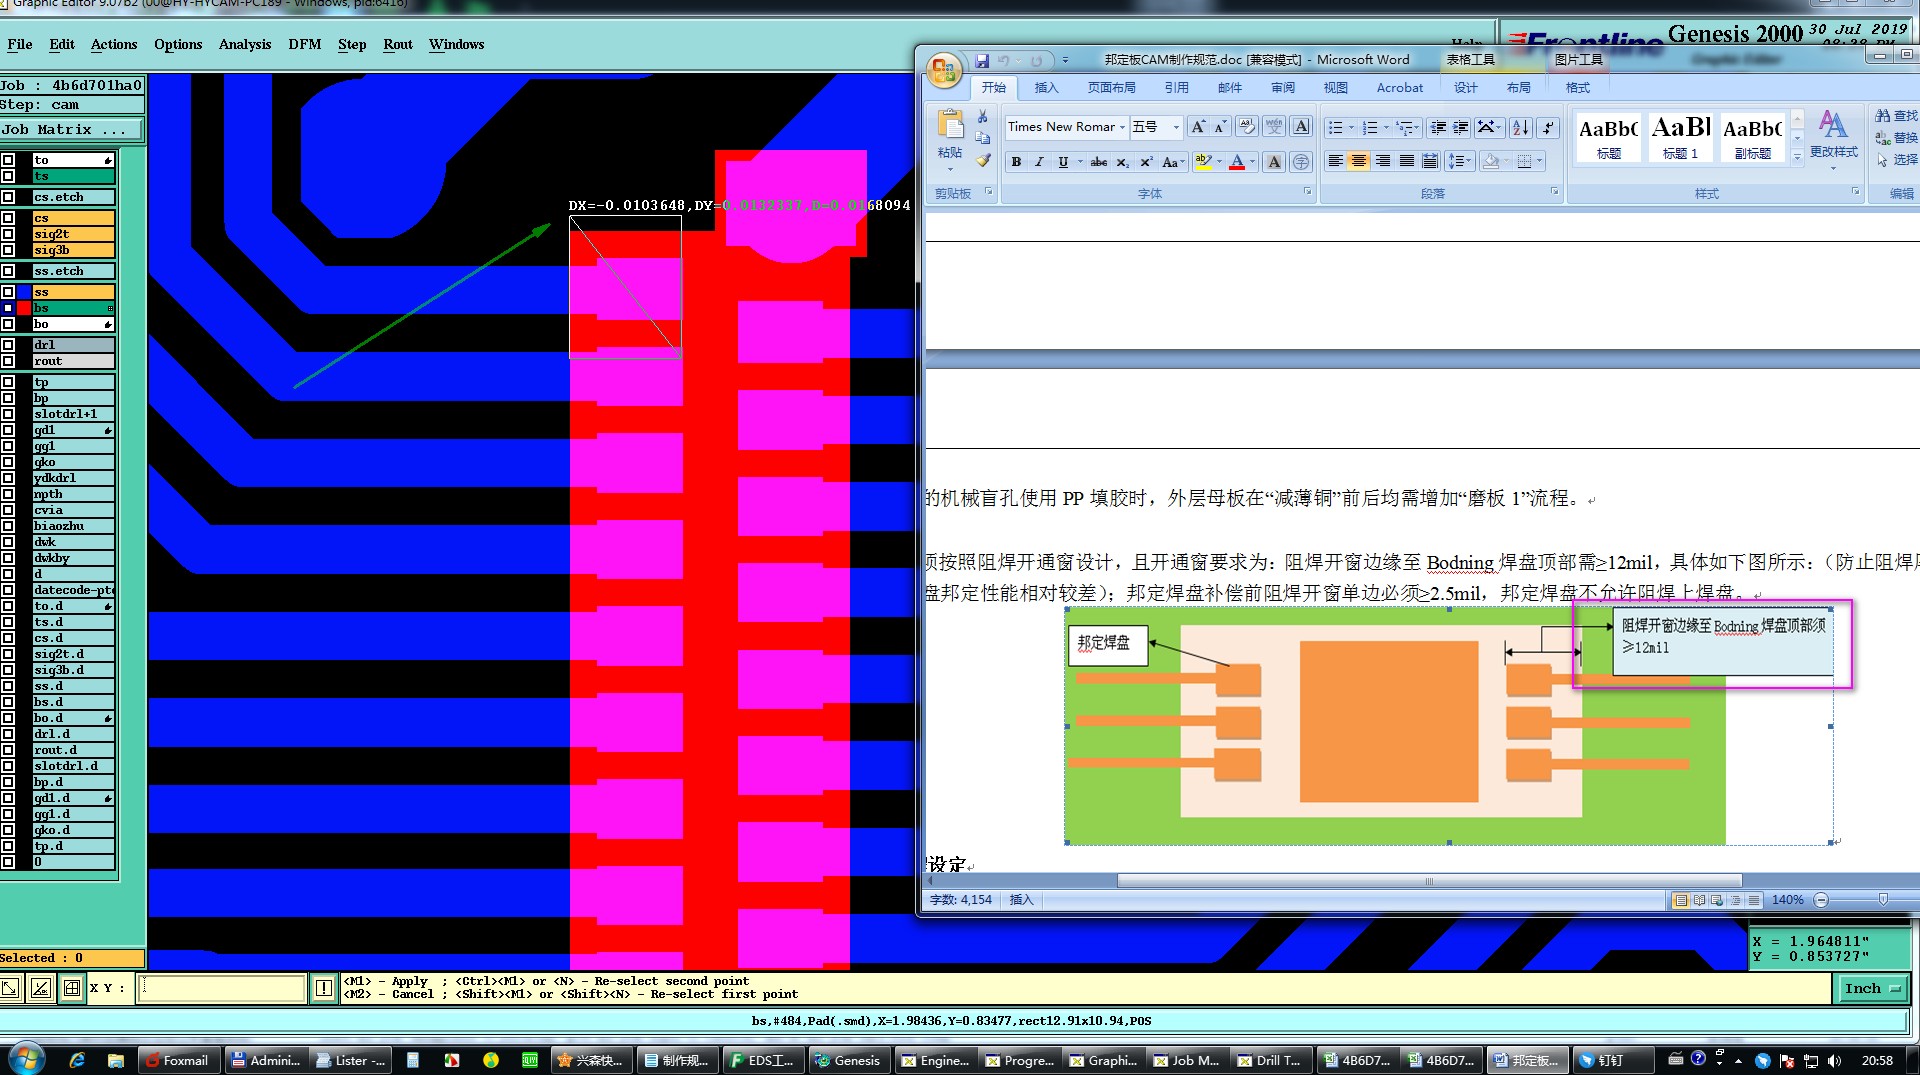Open the Inch units dropdown in Genesis
Image resolution: width=1920 pixels, height=1075 pixels.
tap(1872, 988)
